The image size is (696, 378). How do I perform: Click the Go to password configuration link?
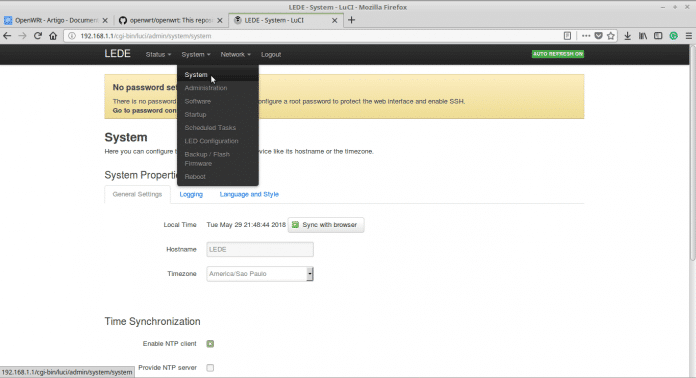pos(145,110)
